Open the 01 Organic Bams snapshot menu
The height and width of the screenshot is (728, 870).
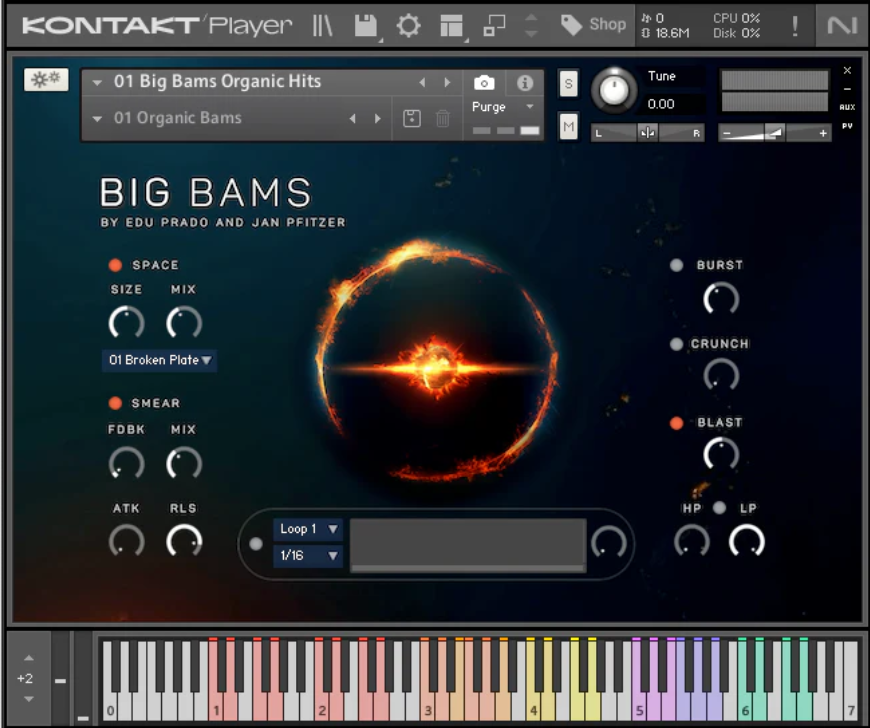[97, 118]
